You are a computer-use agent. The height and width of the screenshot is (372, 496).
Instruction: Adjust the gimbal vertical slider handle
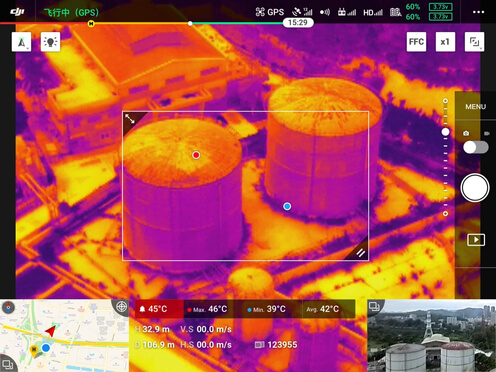(445, 132)
